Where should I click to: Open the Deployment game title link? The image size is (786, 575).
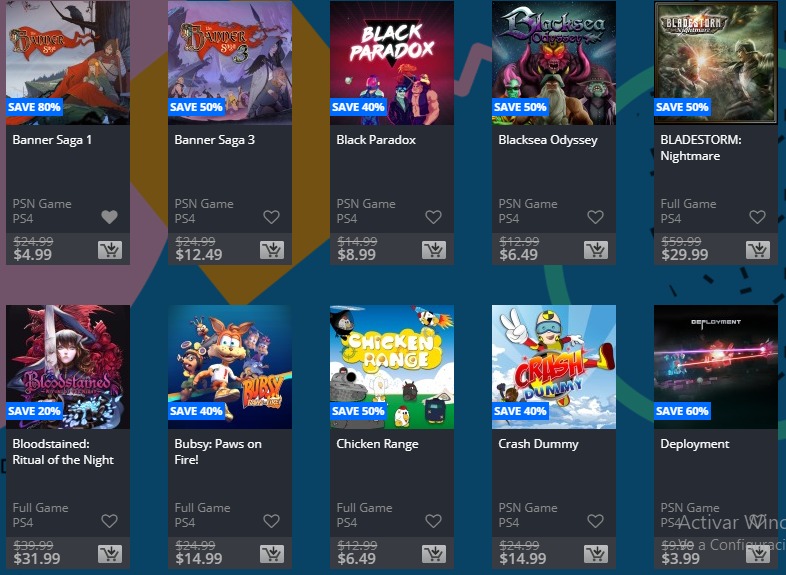tap(695, 444)
